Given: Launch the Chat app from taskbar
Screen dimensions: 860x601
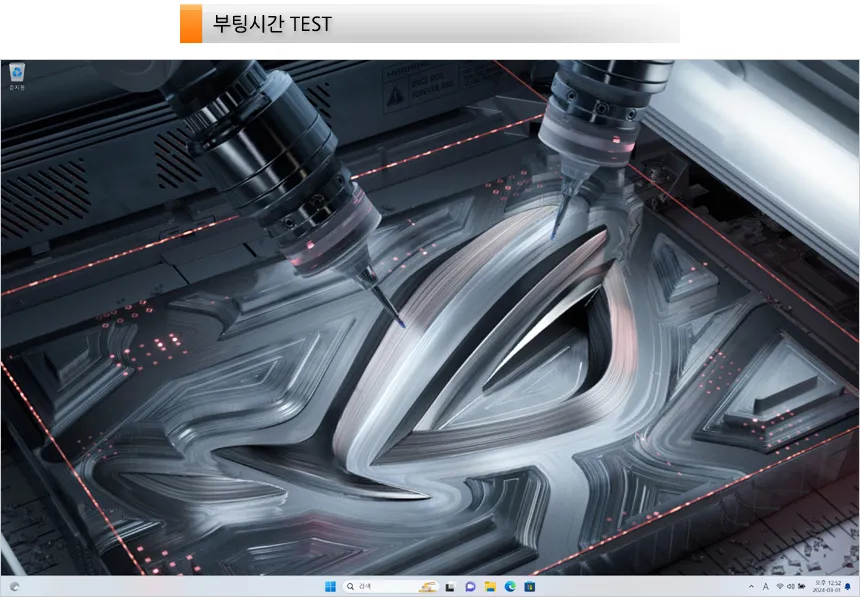Looking at the screenshot, I should 470,587.
